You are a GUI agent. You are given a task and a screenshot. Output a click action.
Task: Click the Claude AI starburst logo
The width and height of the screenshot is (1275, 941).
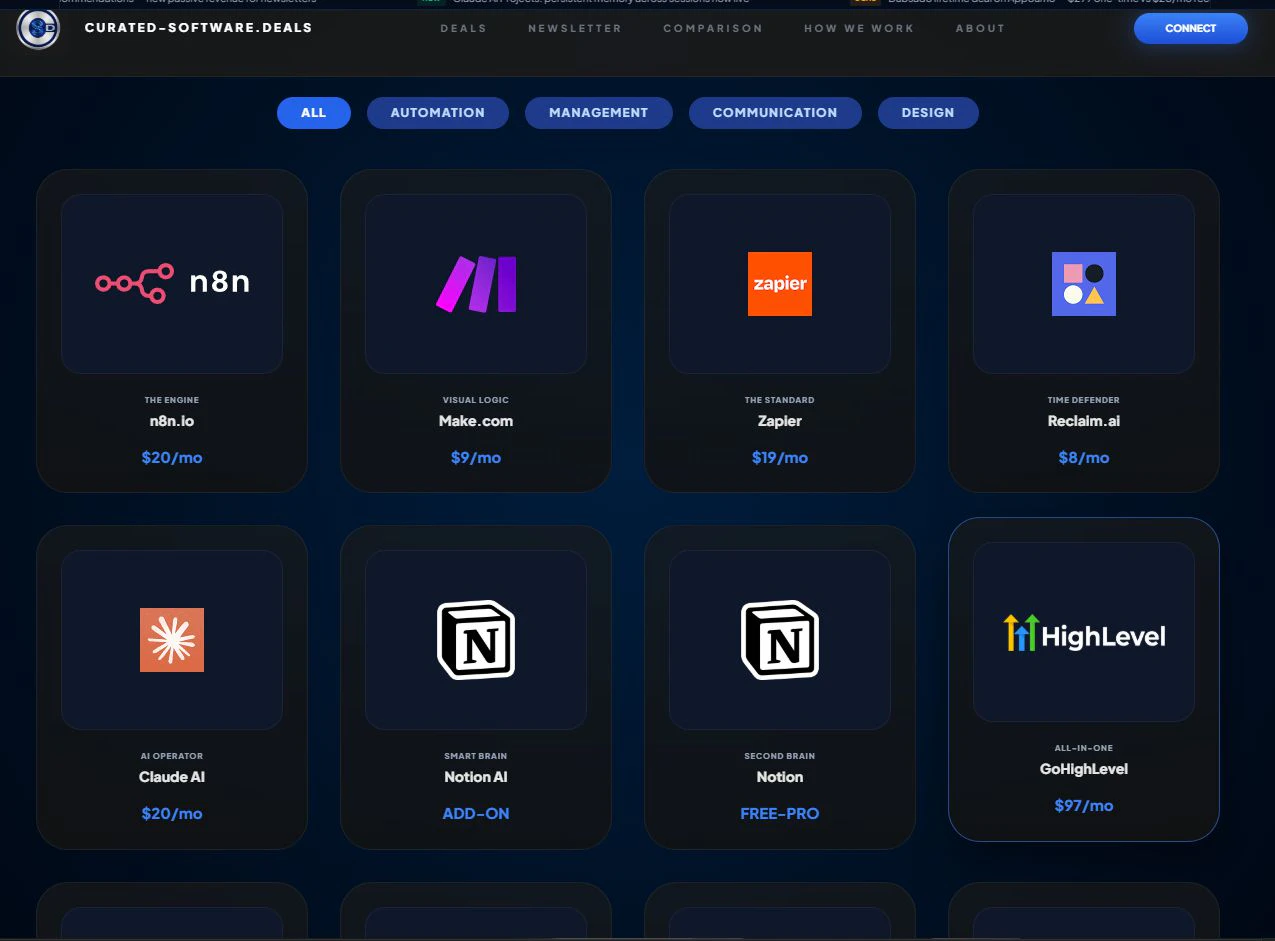[x=172, y=640]
